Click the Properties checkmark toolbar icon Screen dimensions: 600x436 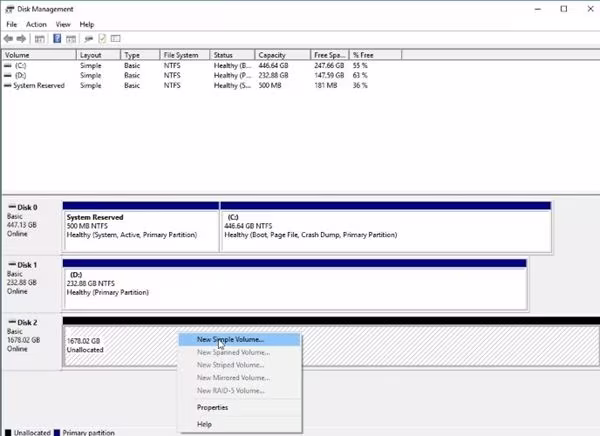(x=102, y=38)
